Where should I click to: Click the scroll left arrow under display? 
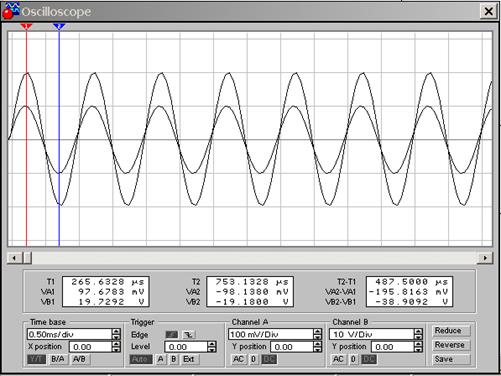tap(14, 258)
